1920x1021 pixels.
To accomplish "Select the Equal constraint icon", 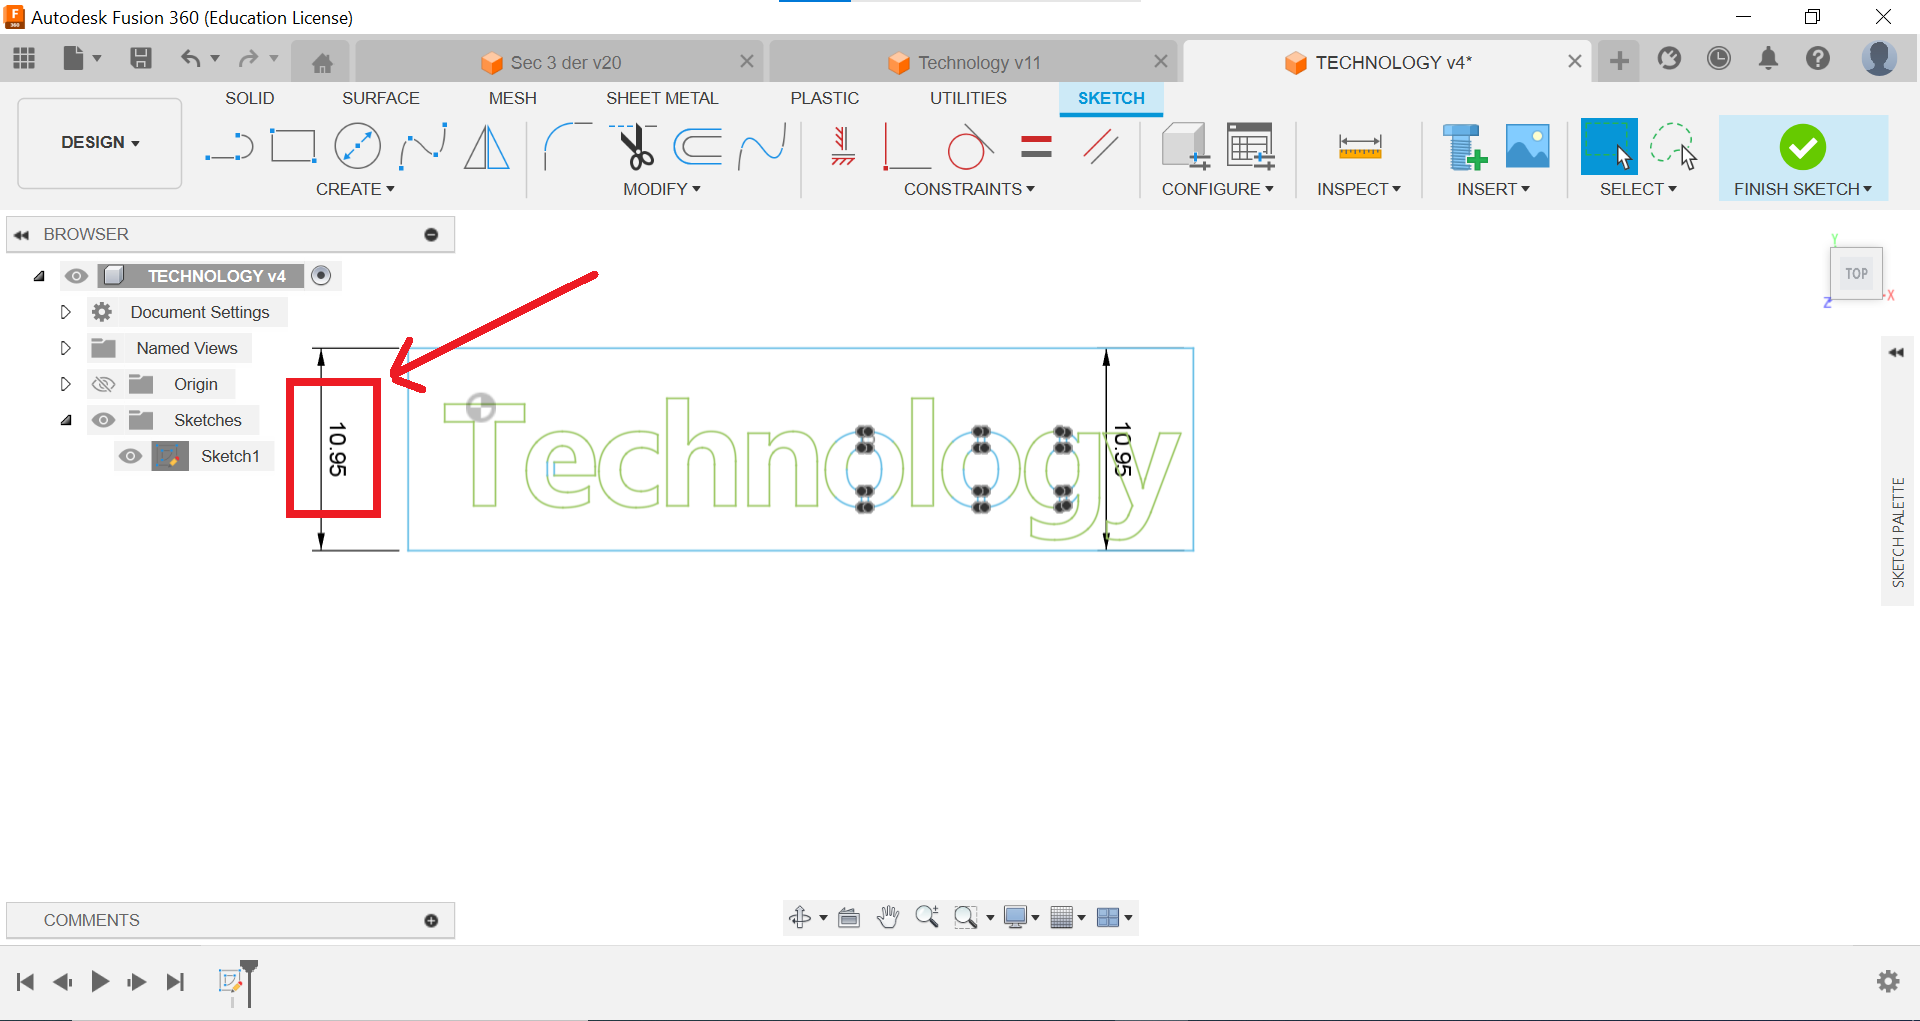I will click(x=1036, y=147).
